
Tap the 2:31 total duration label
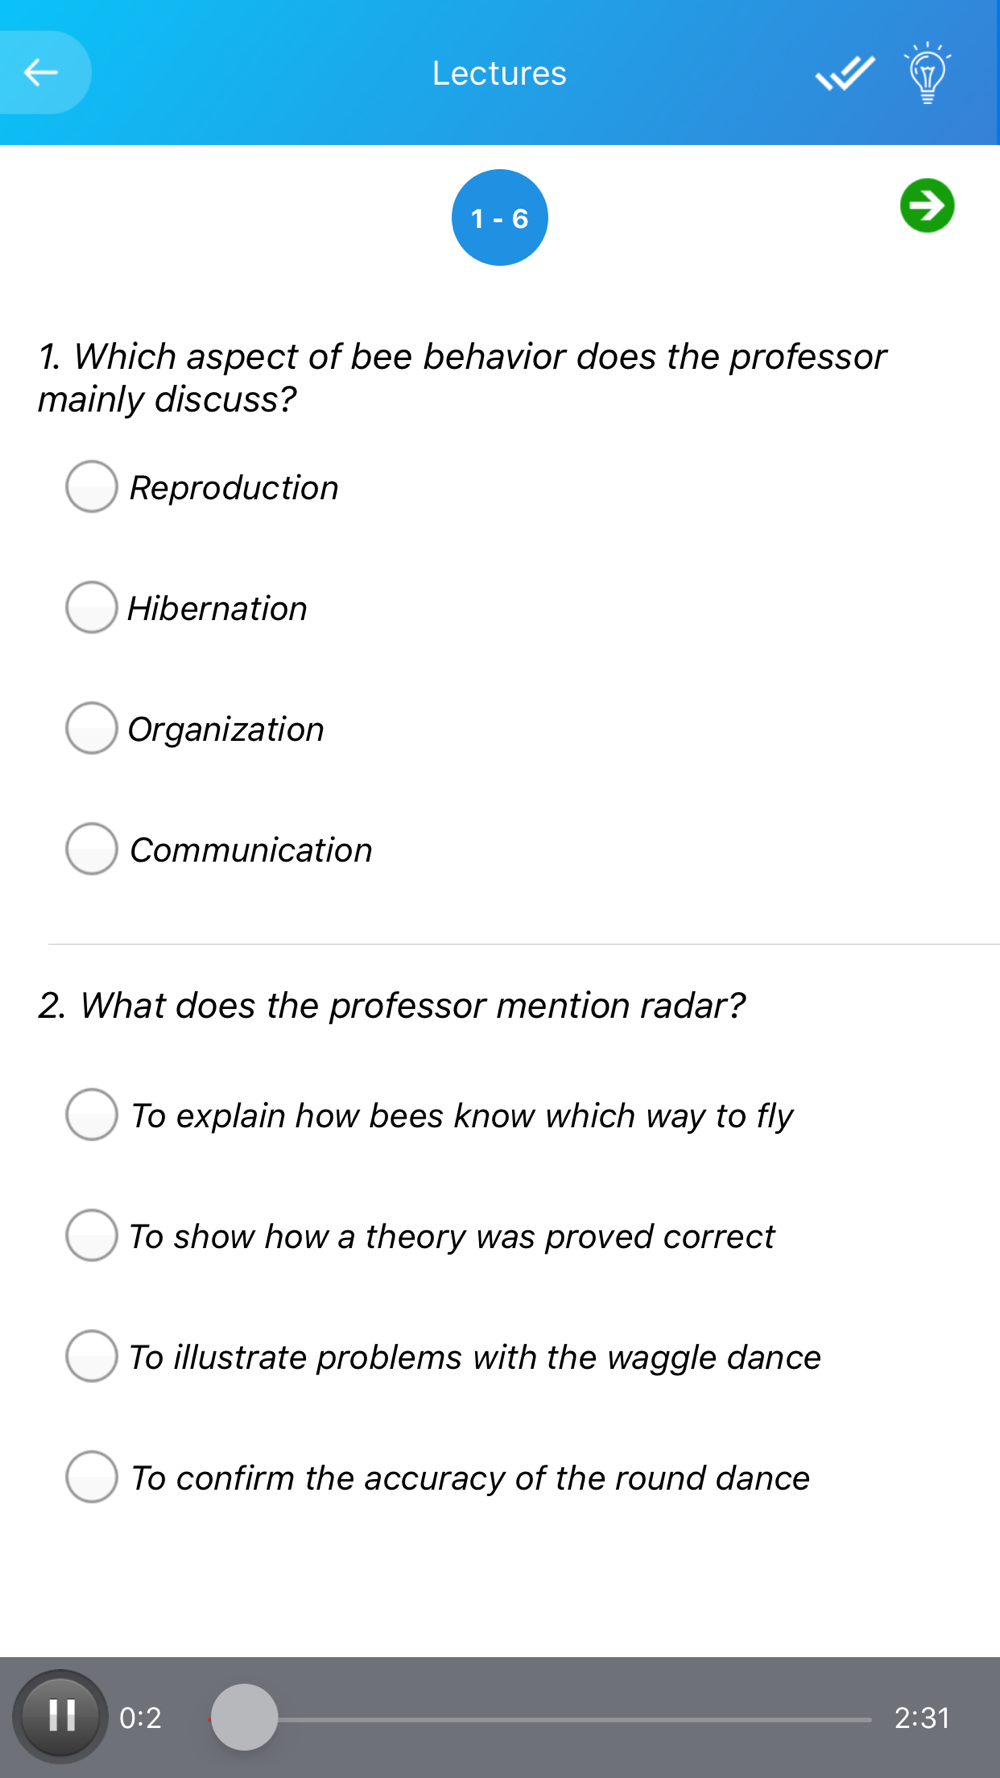pyautogui.click(x=922, y=1717)
